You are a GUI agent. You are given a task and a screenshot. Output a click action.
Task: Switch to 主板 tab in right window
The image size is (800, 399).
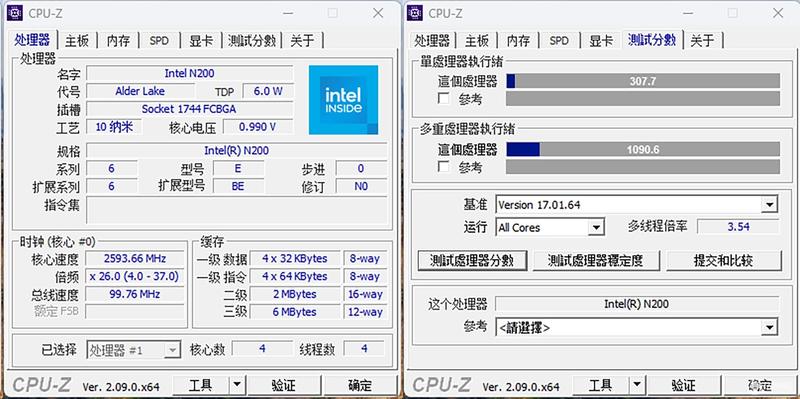(477, 41)
